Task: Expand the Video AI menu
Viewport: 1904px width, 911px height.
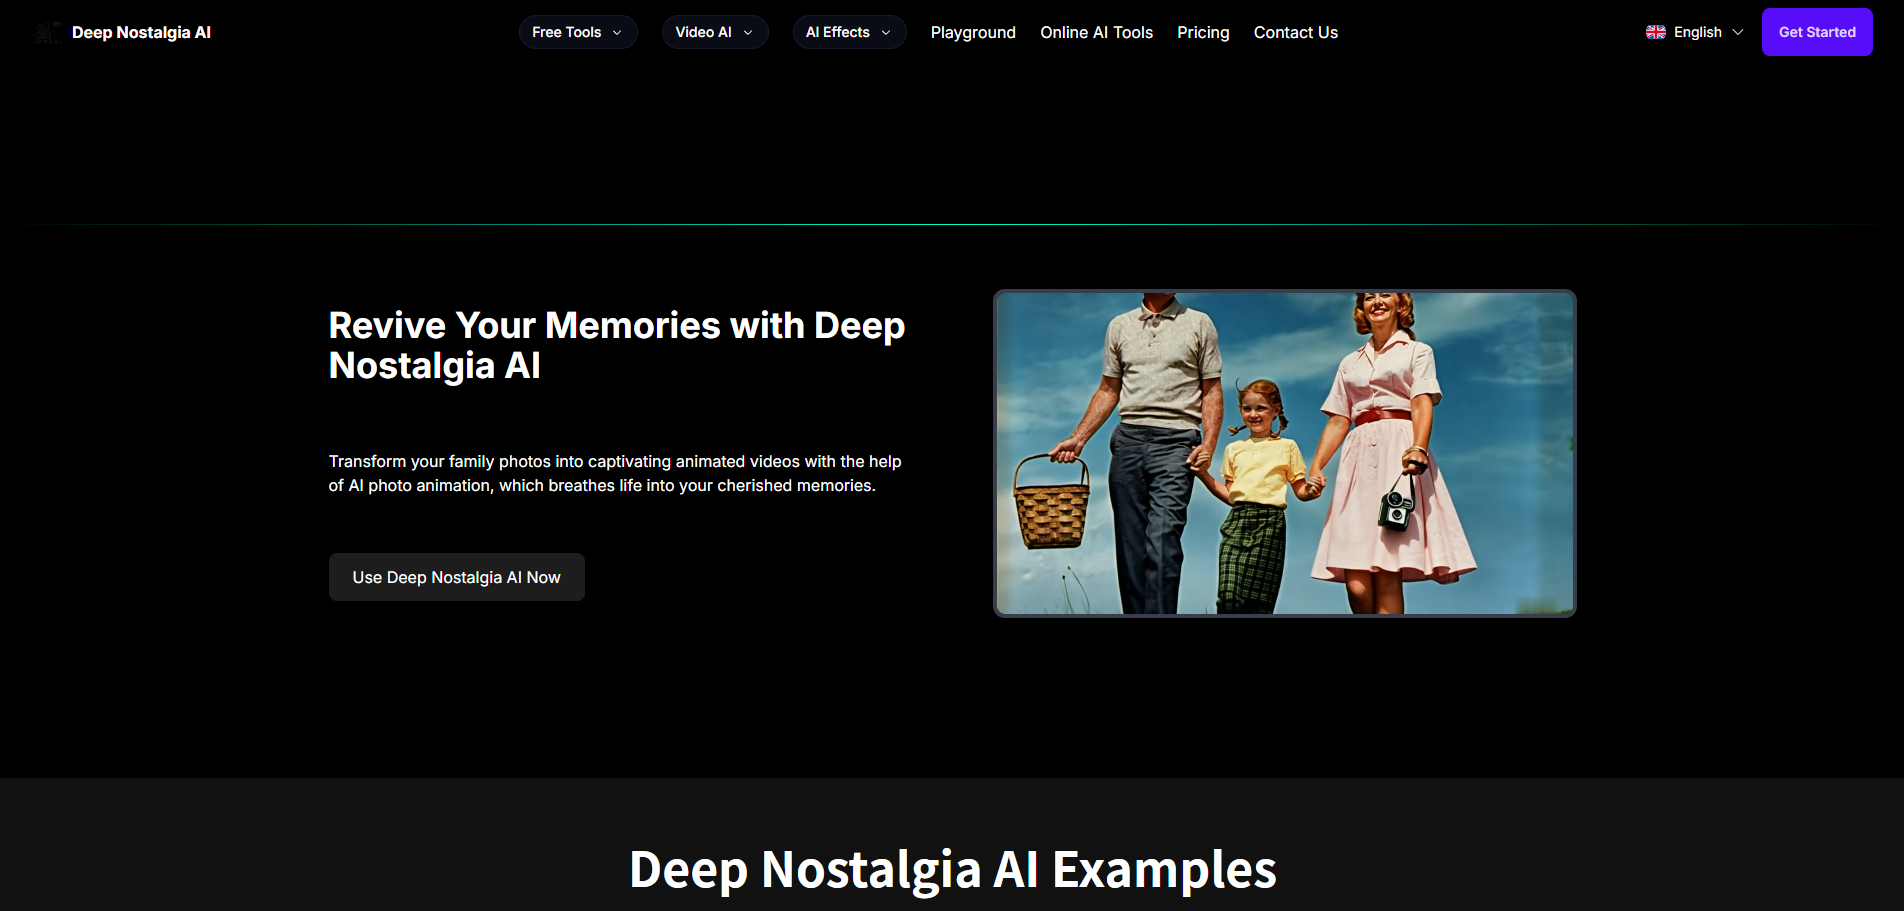Action: (x=704, y=32)
